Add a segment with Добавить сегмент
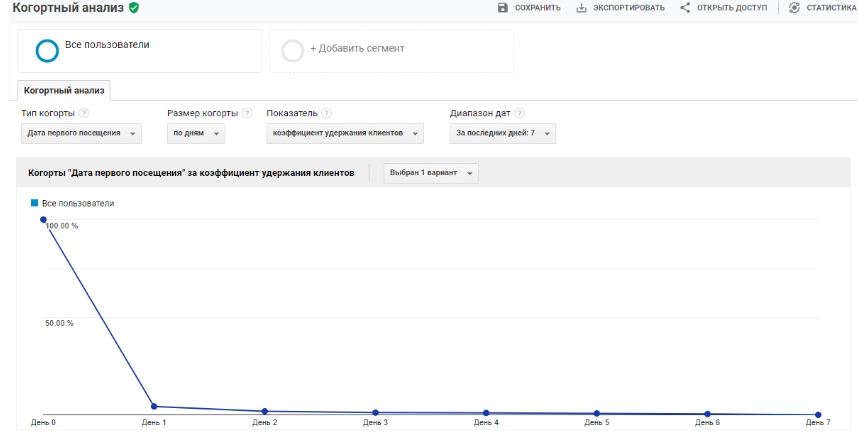 coord(357,48)
